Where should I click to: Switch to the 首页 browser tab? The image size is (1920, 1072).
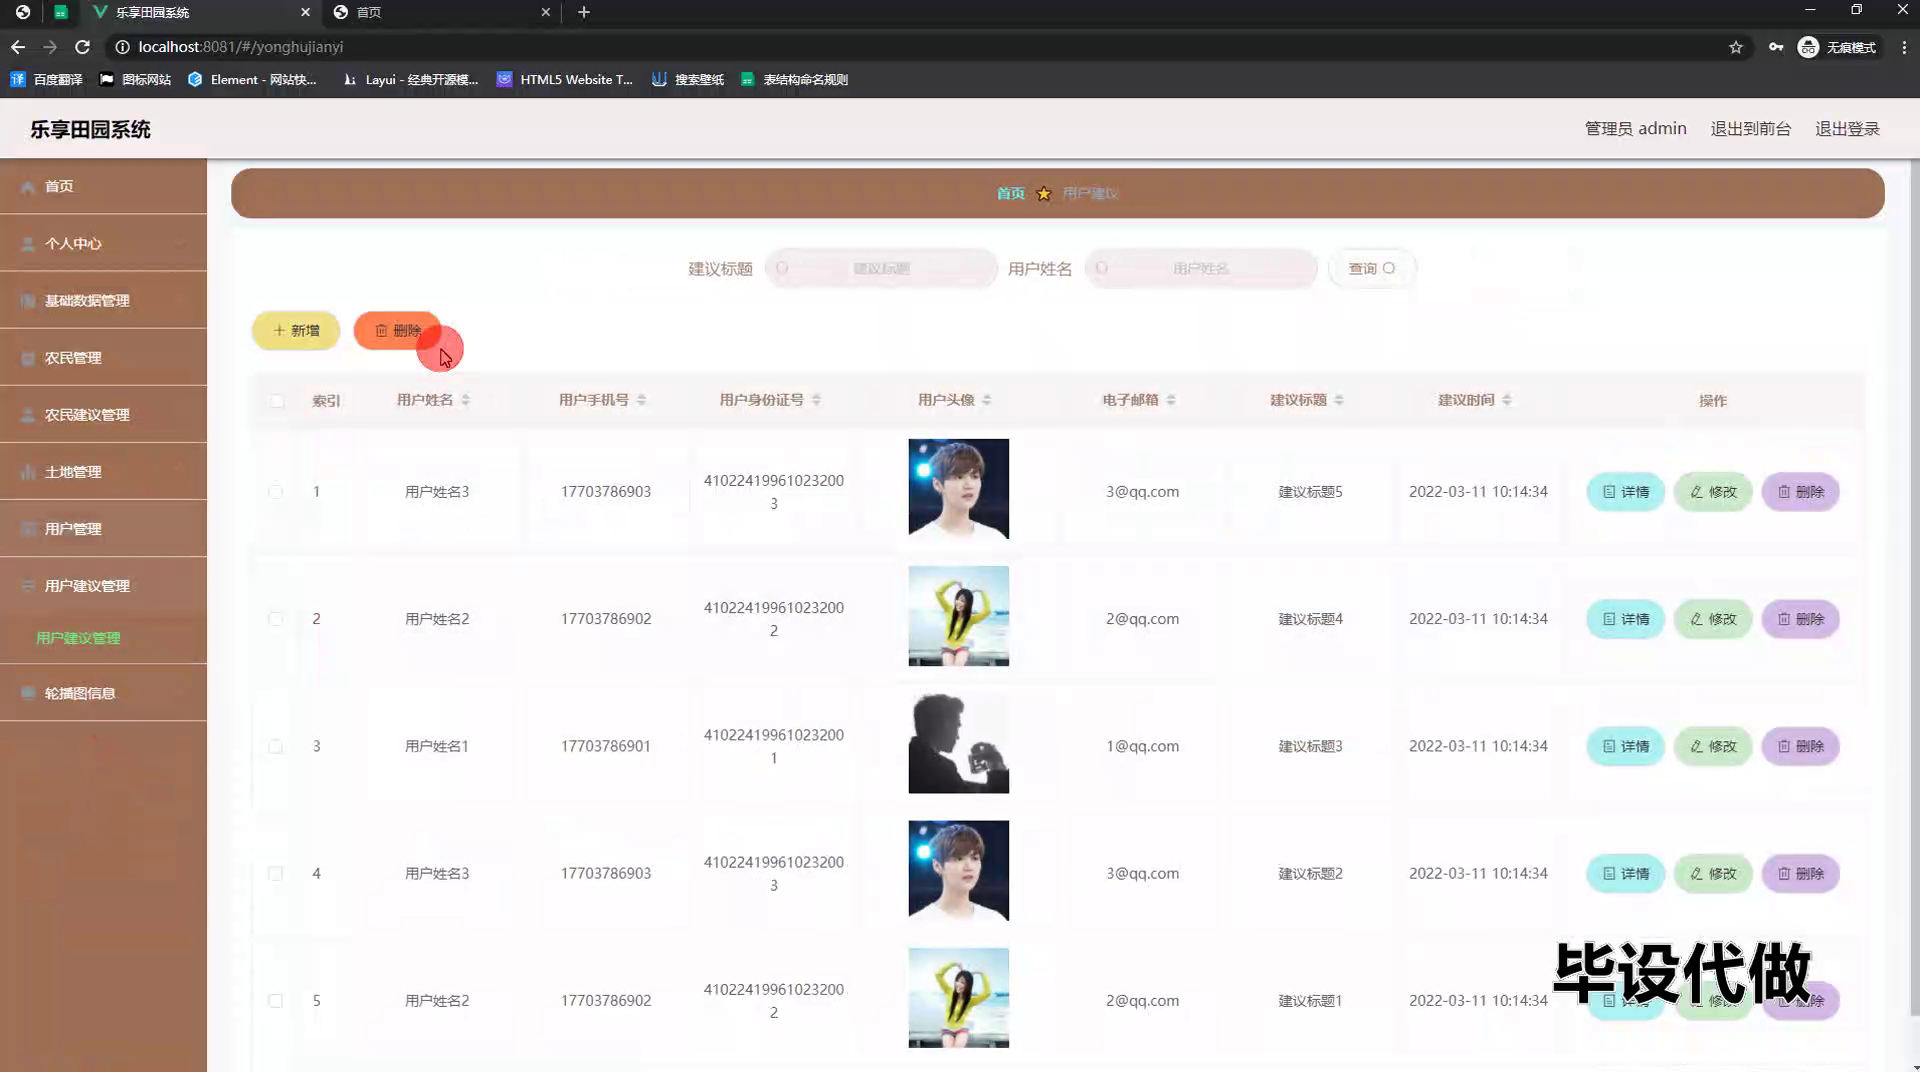pos(443,12)
